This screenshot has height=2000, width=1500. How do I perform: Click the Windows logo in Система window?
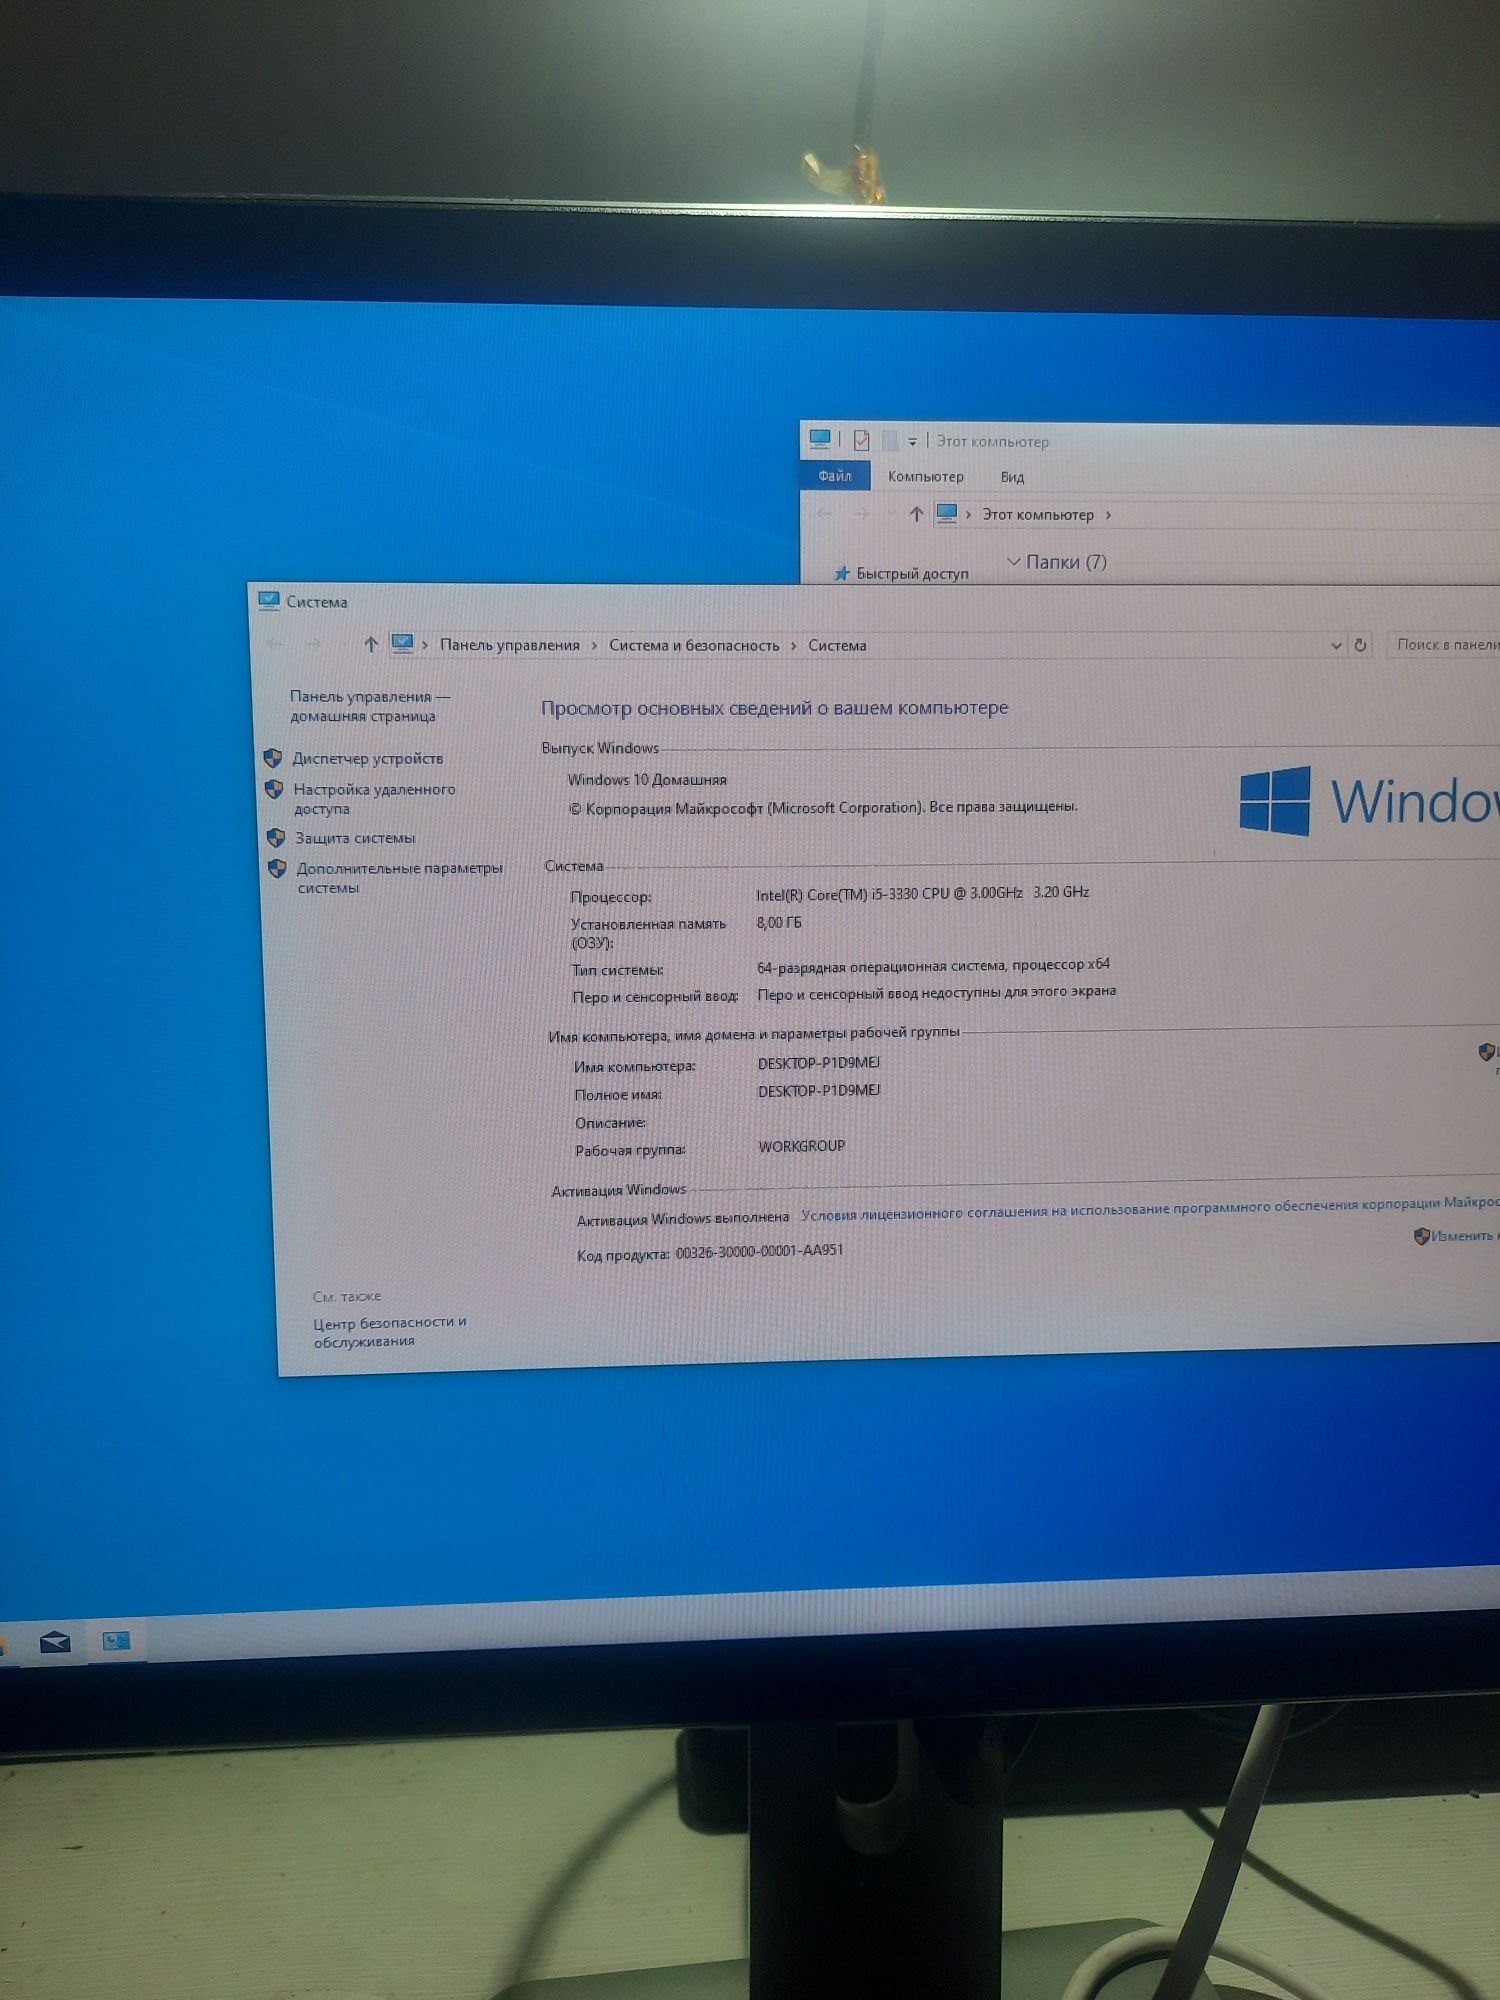1274,800
